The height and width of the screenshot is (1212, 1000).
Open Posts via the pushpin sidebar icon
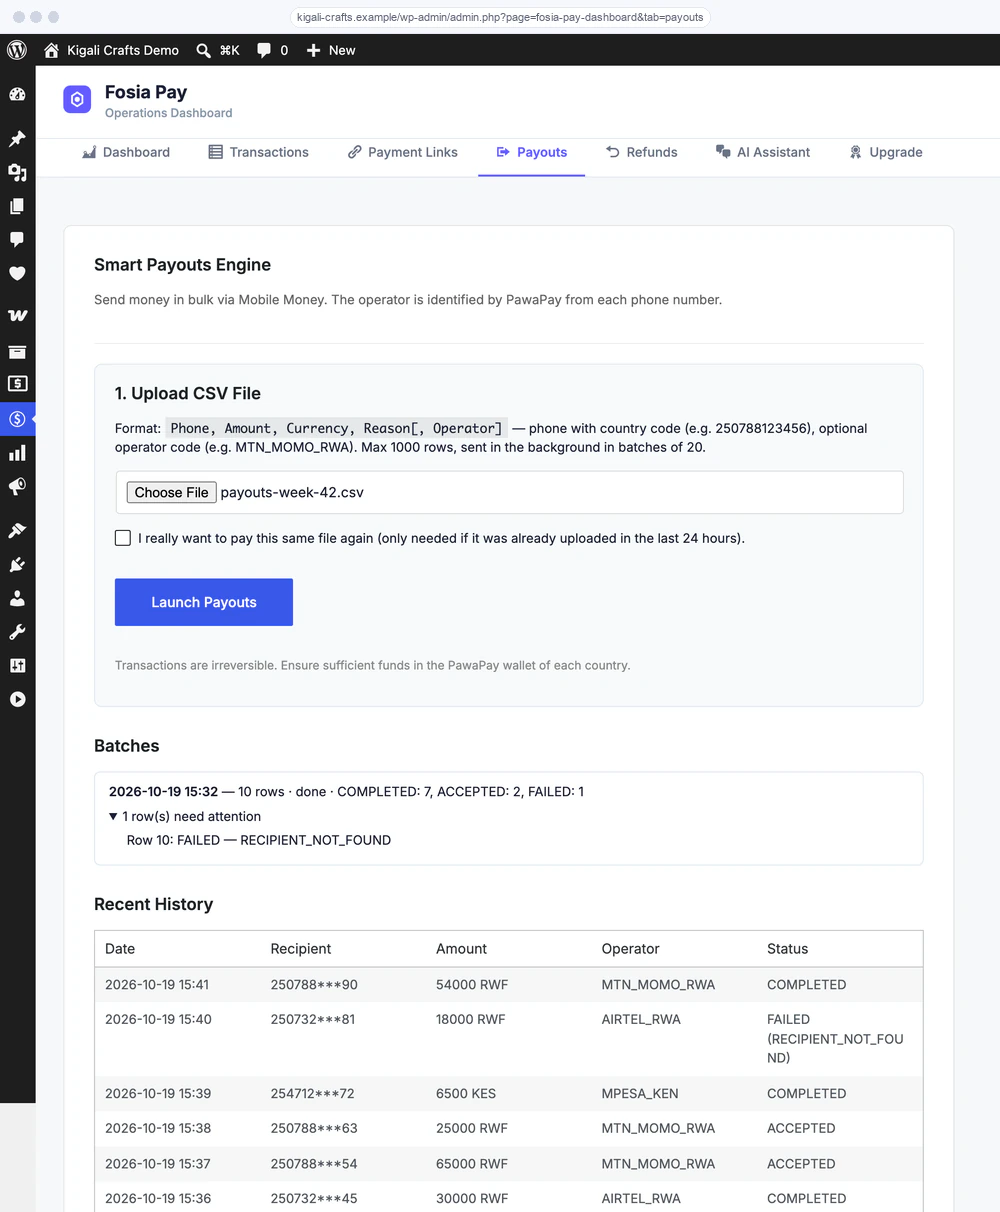coord(17,139)
